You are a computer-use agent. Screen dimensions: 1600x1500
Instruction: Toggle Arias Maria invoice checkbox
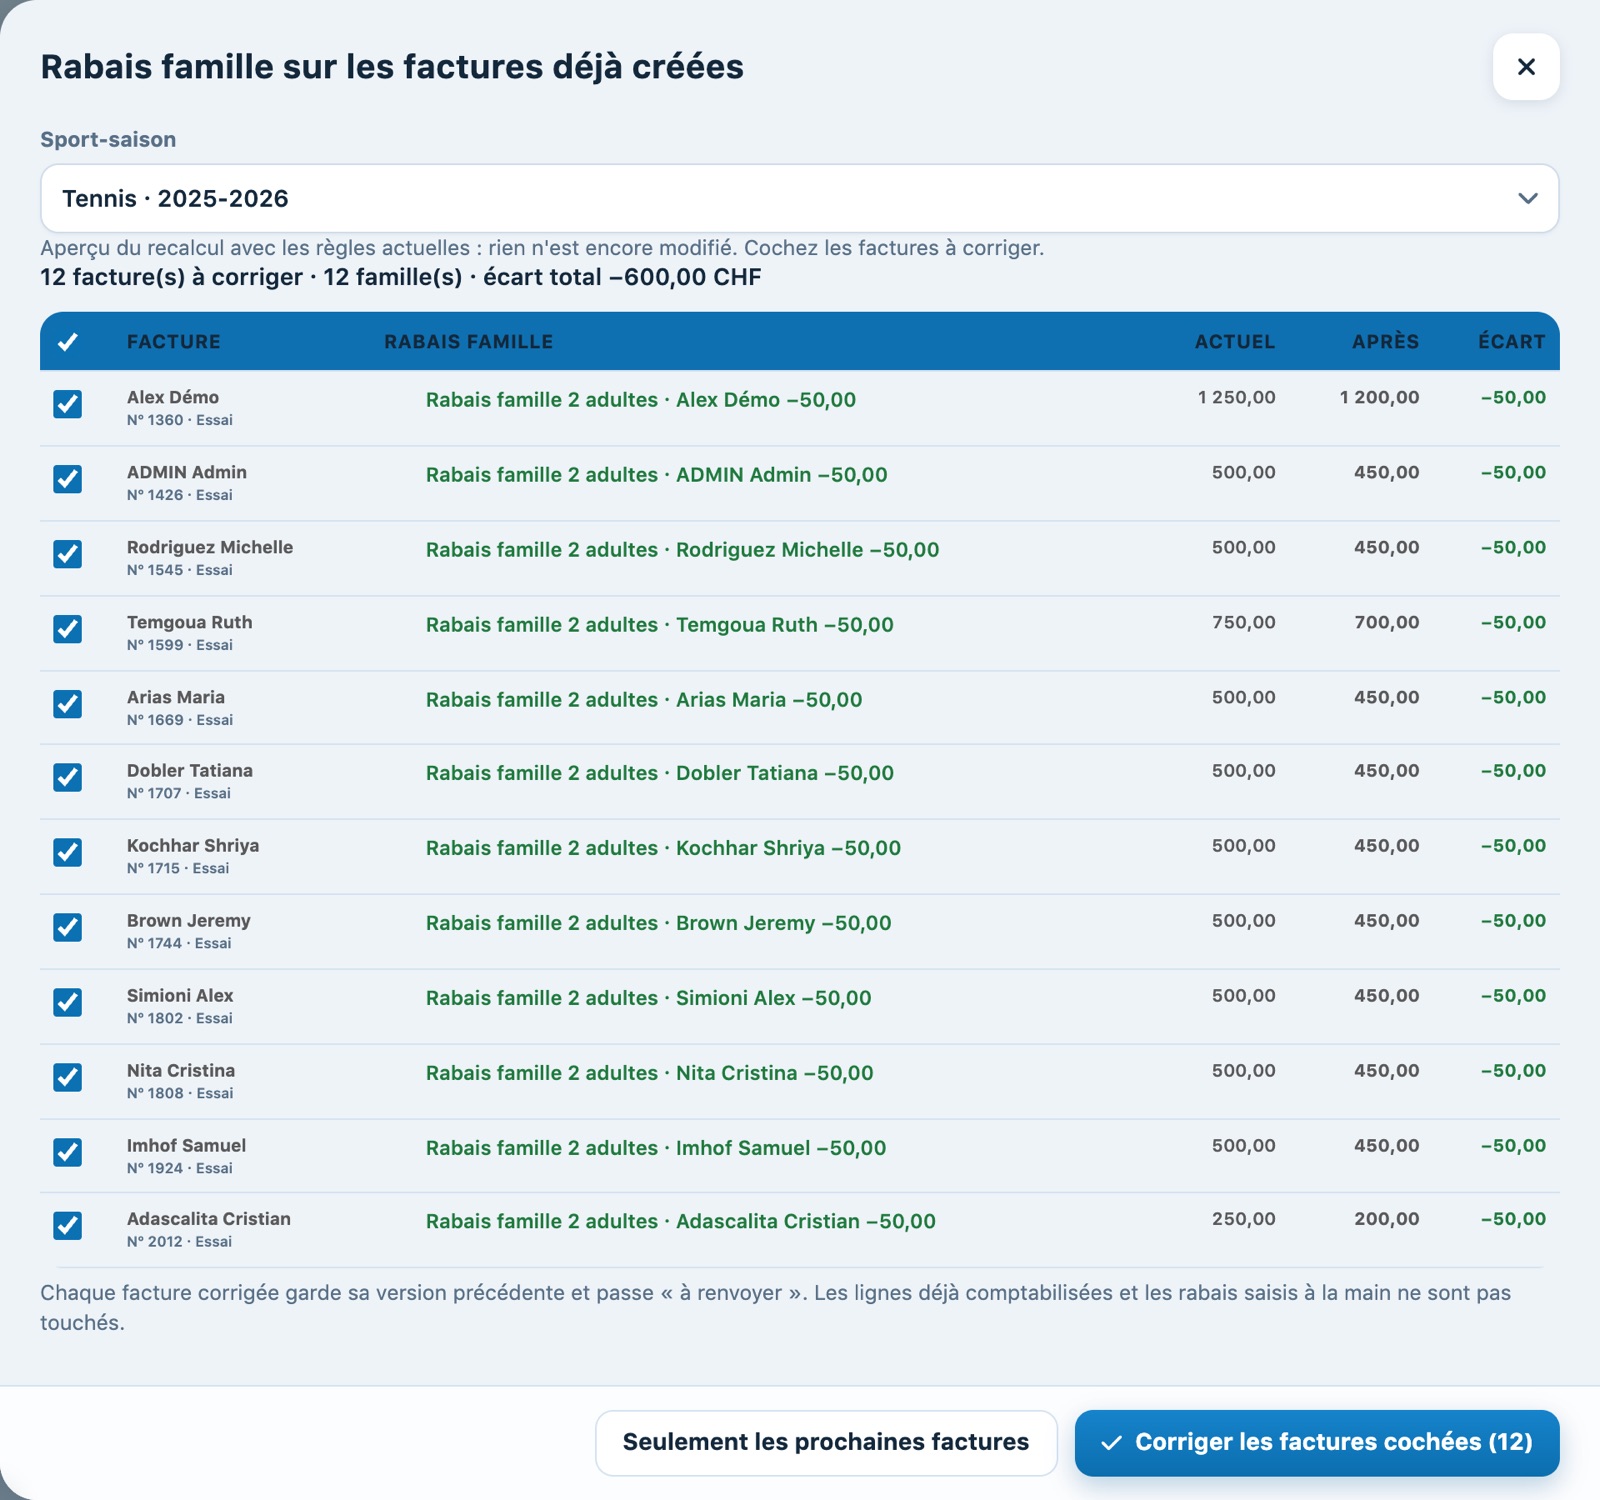click(x=67, y=704)
